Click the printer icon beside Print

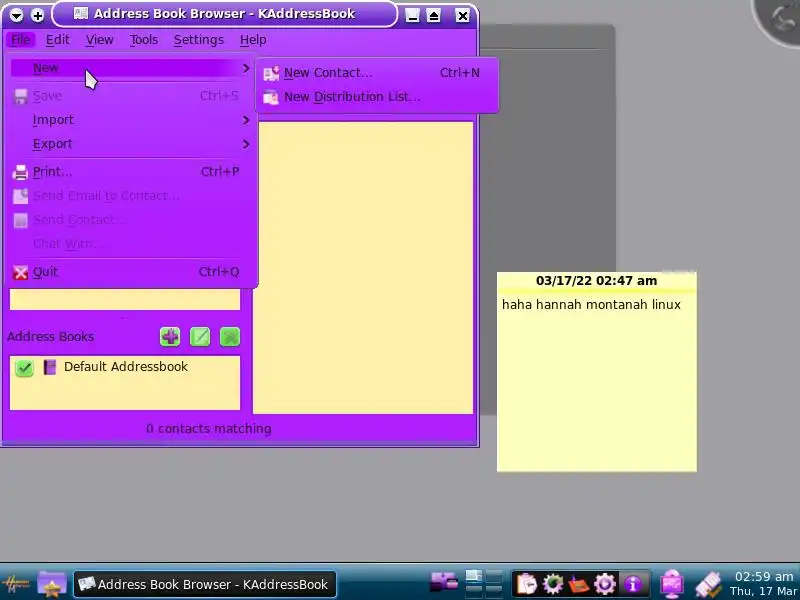(x=20, y=172)
